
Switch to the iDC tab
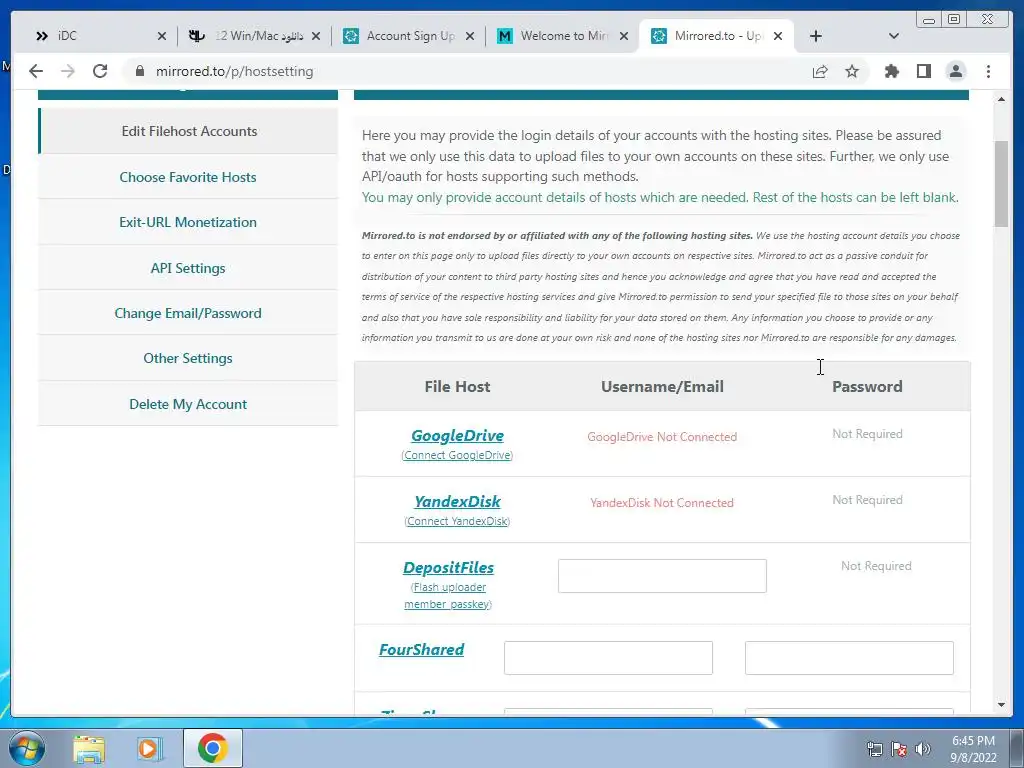pos(98,36)
